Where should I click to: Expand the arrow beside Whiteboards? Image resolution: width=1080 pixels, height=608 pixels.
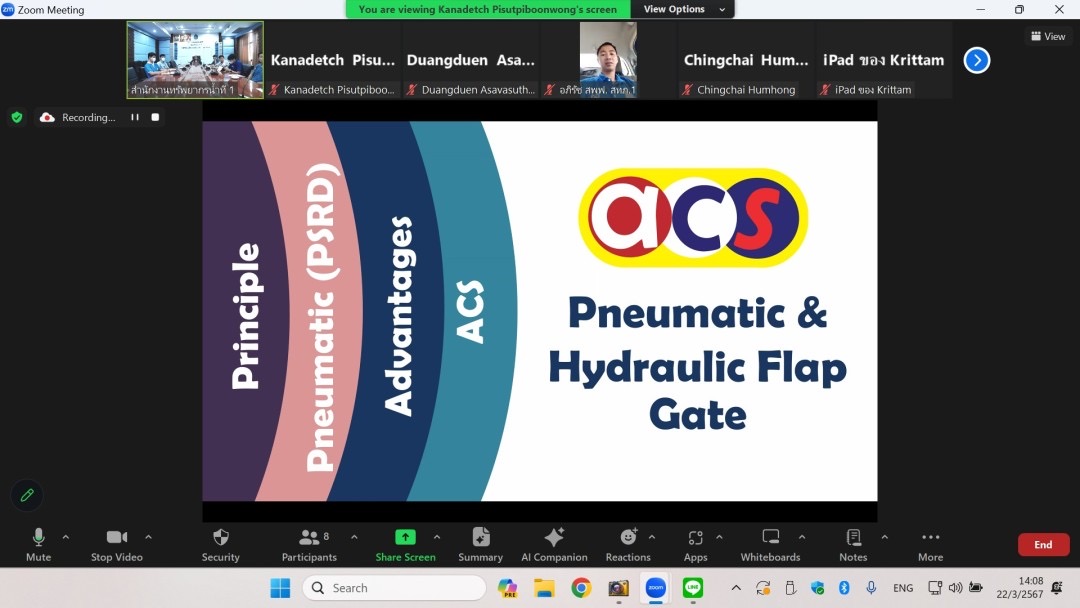tap(802, 537)
